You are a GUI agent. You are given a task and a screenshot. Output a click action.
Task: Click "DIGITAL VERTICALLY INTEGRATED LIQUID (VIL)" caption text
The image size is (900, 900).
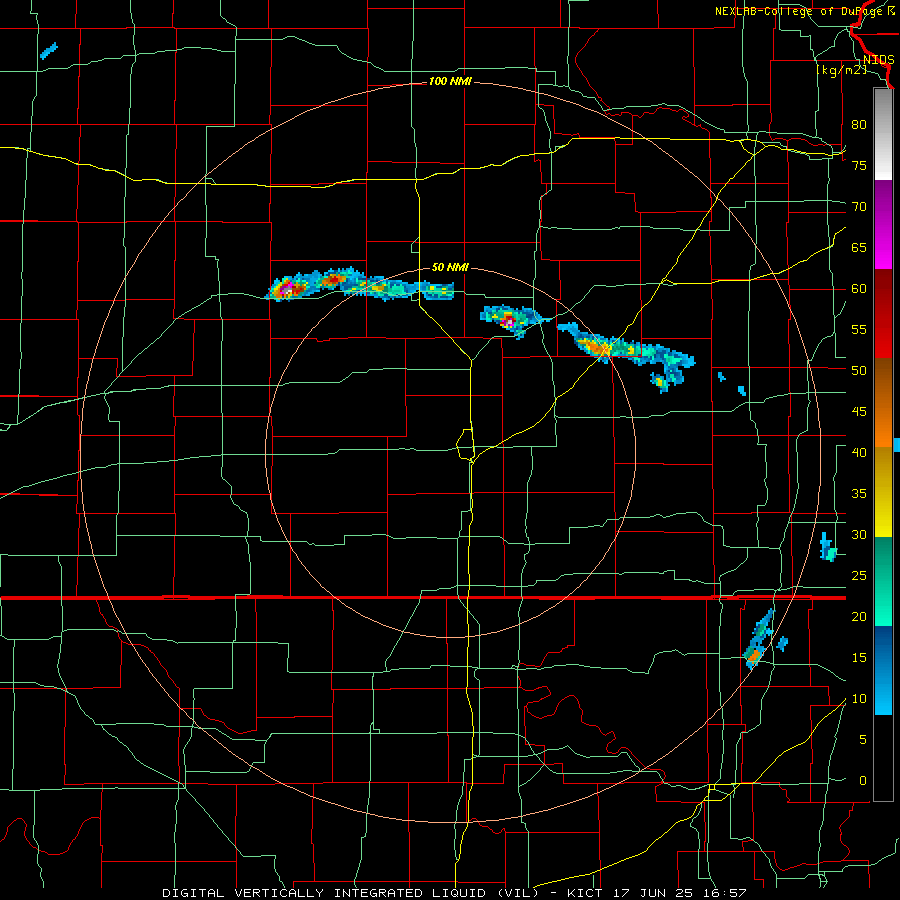click(350, 893)
